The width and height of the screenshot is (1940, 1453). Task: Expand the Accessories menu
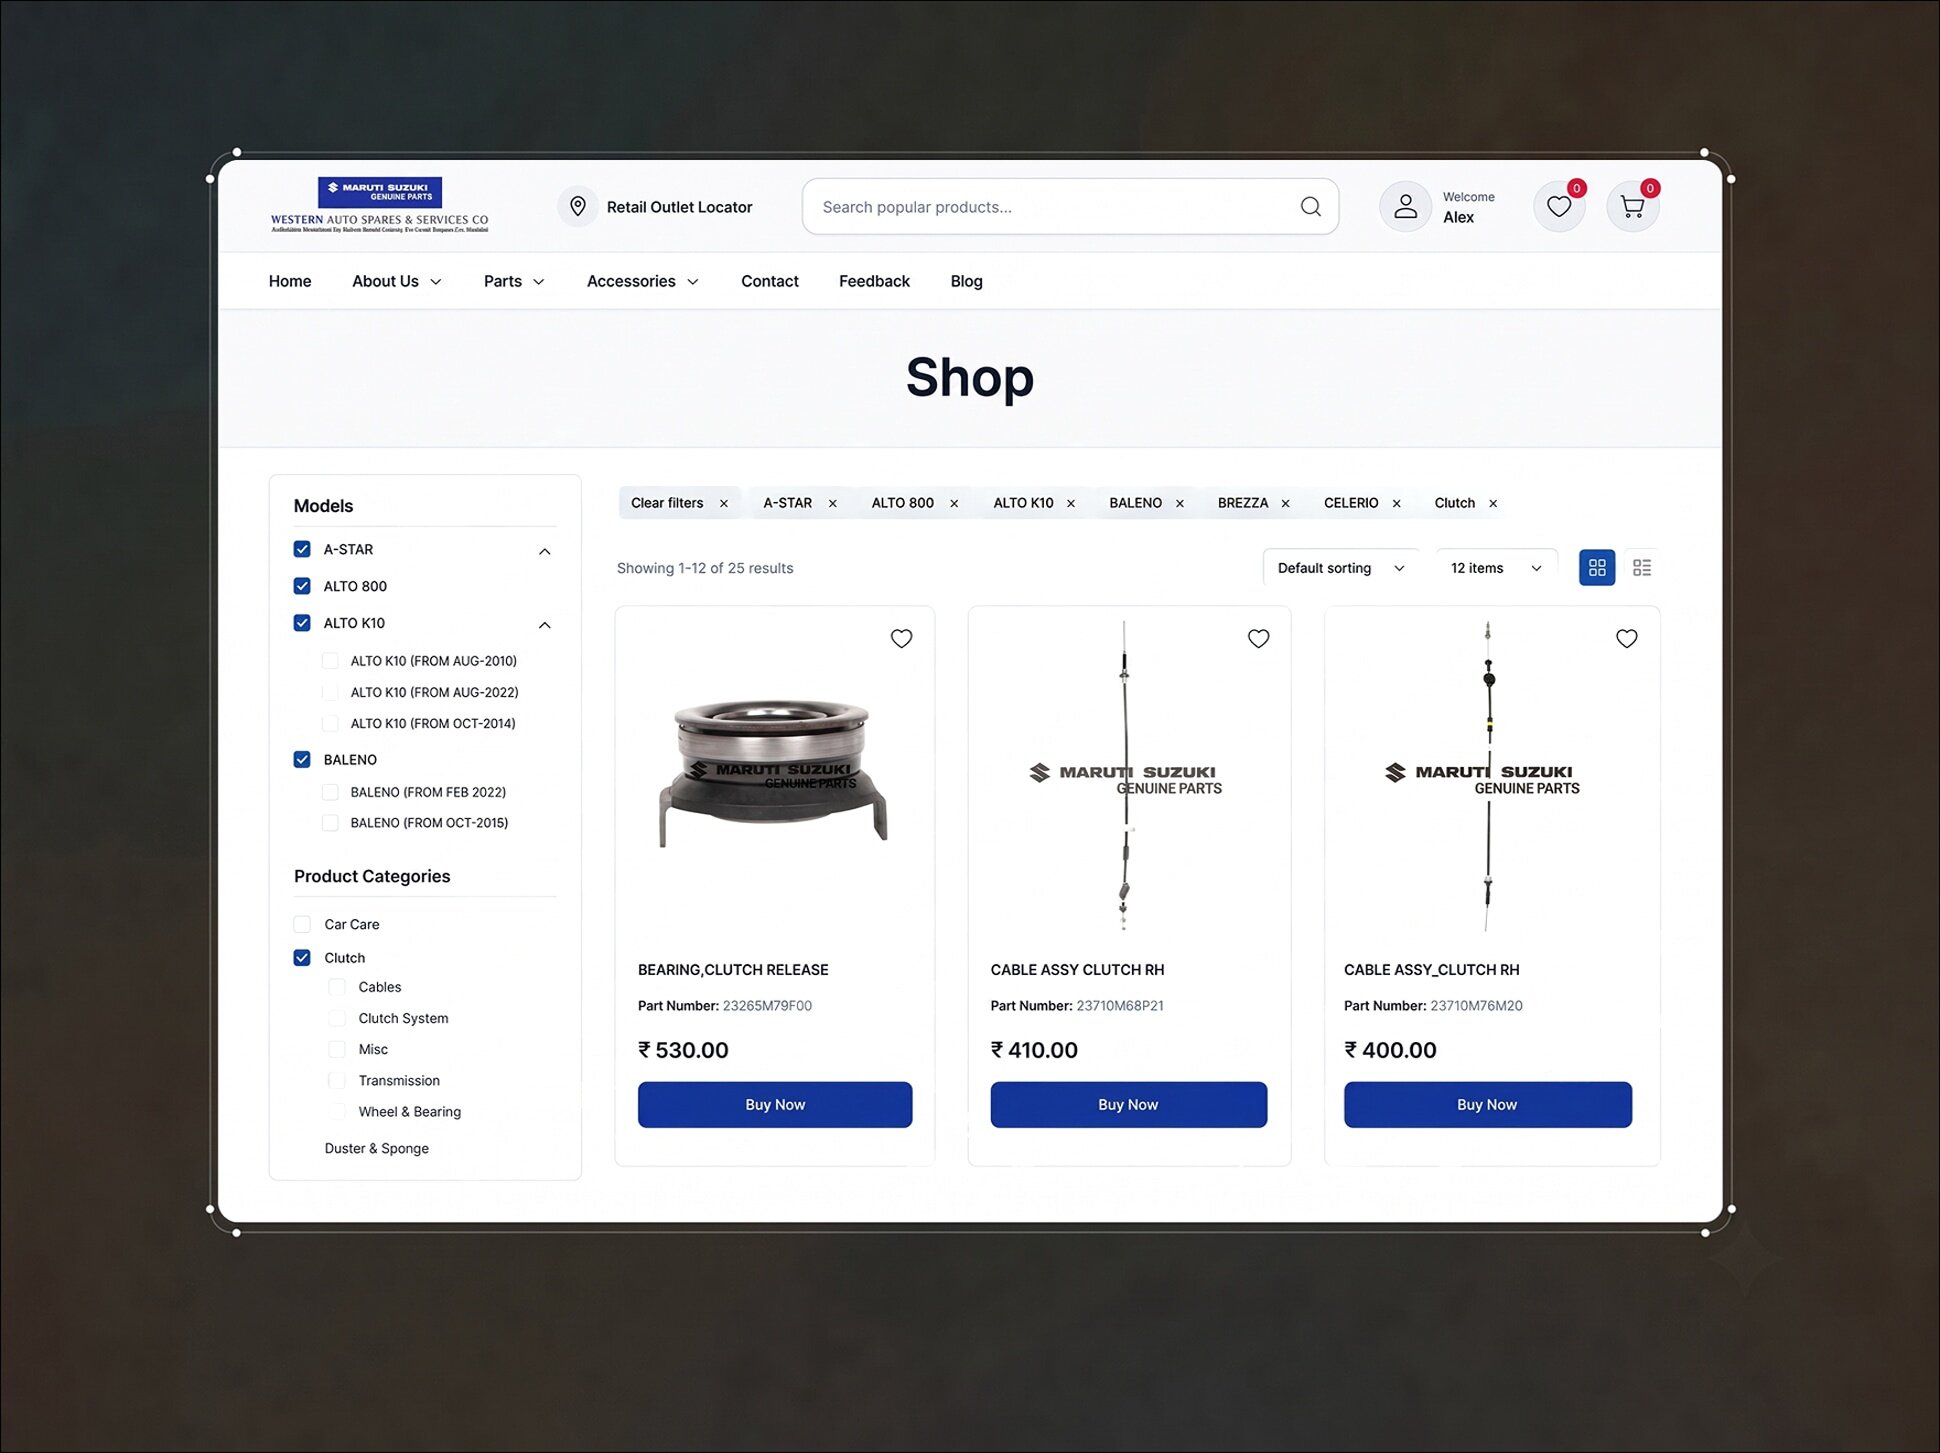pos(642,282)
